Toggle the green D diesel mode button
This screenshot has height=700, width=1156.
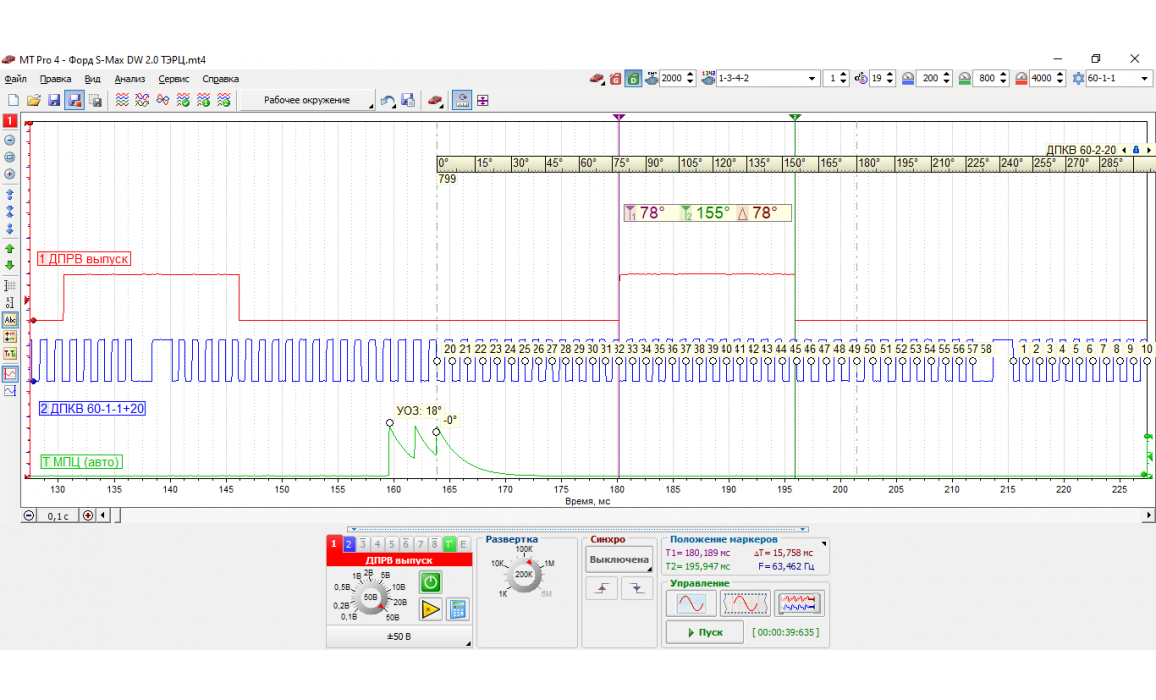pyautogui.click(x=633, y=78)
